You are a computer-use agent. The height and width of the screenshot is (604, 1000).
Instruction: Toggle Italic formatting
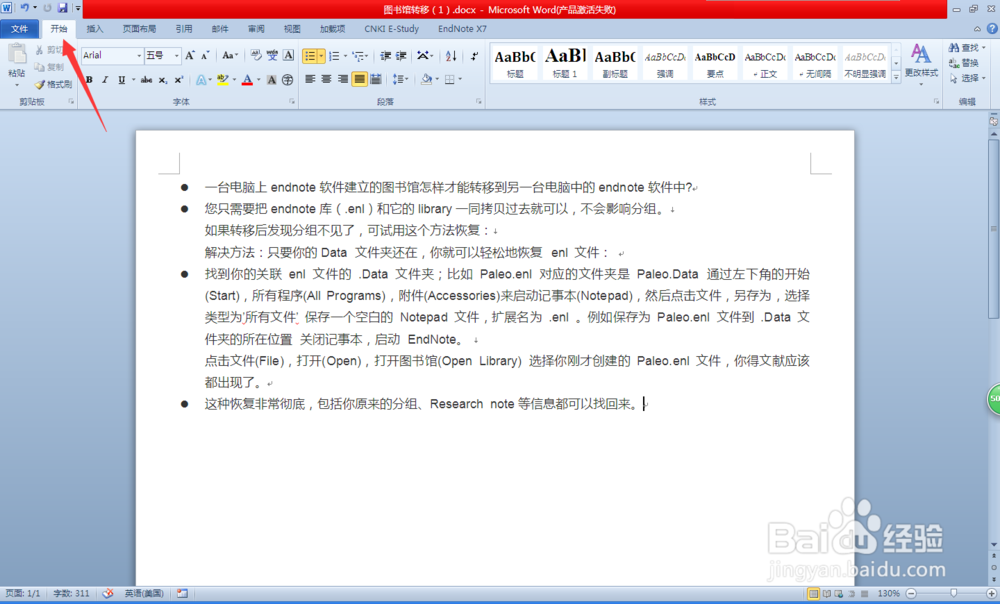tap(105, 80)
